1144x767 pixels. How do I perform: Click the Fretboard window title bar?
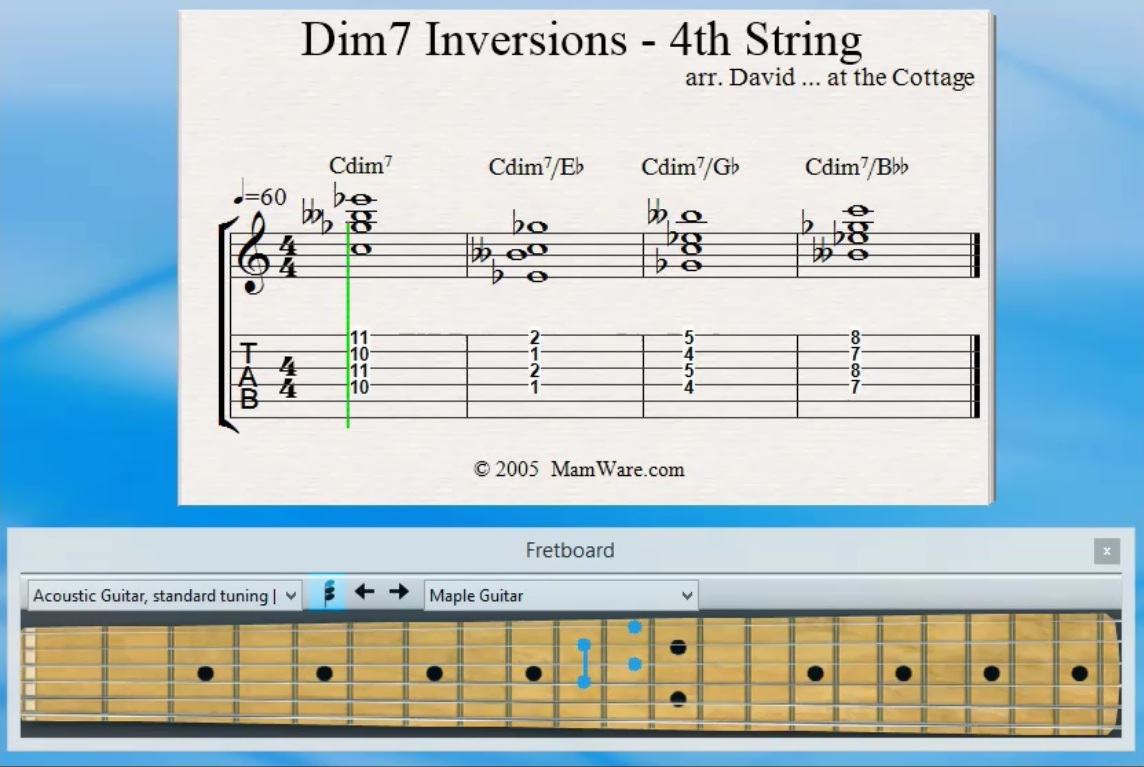(x=570, y=549)
